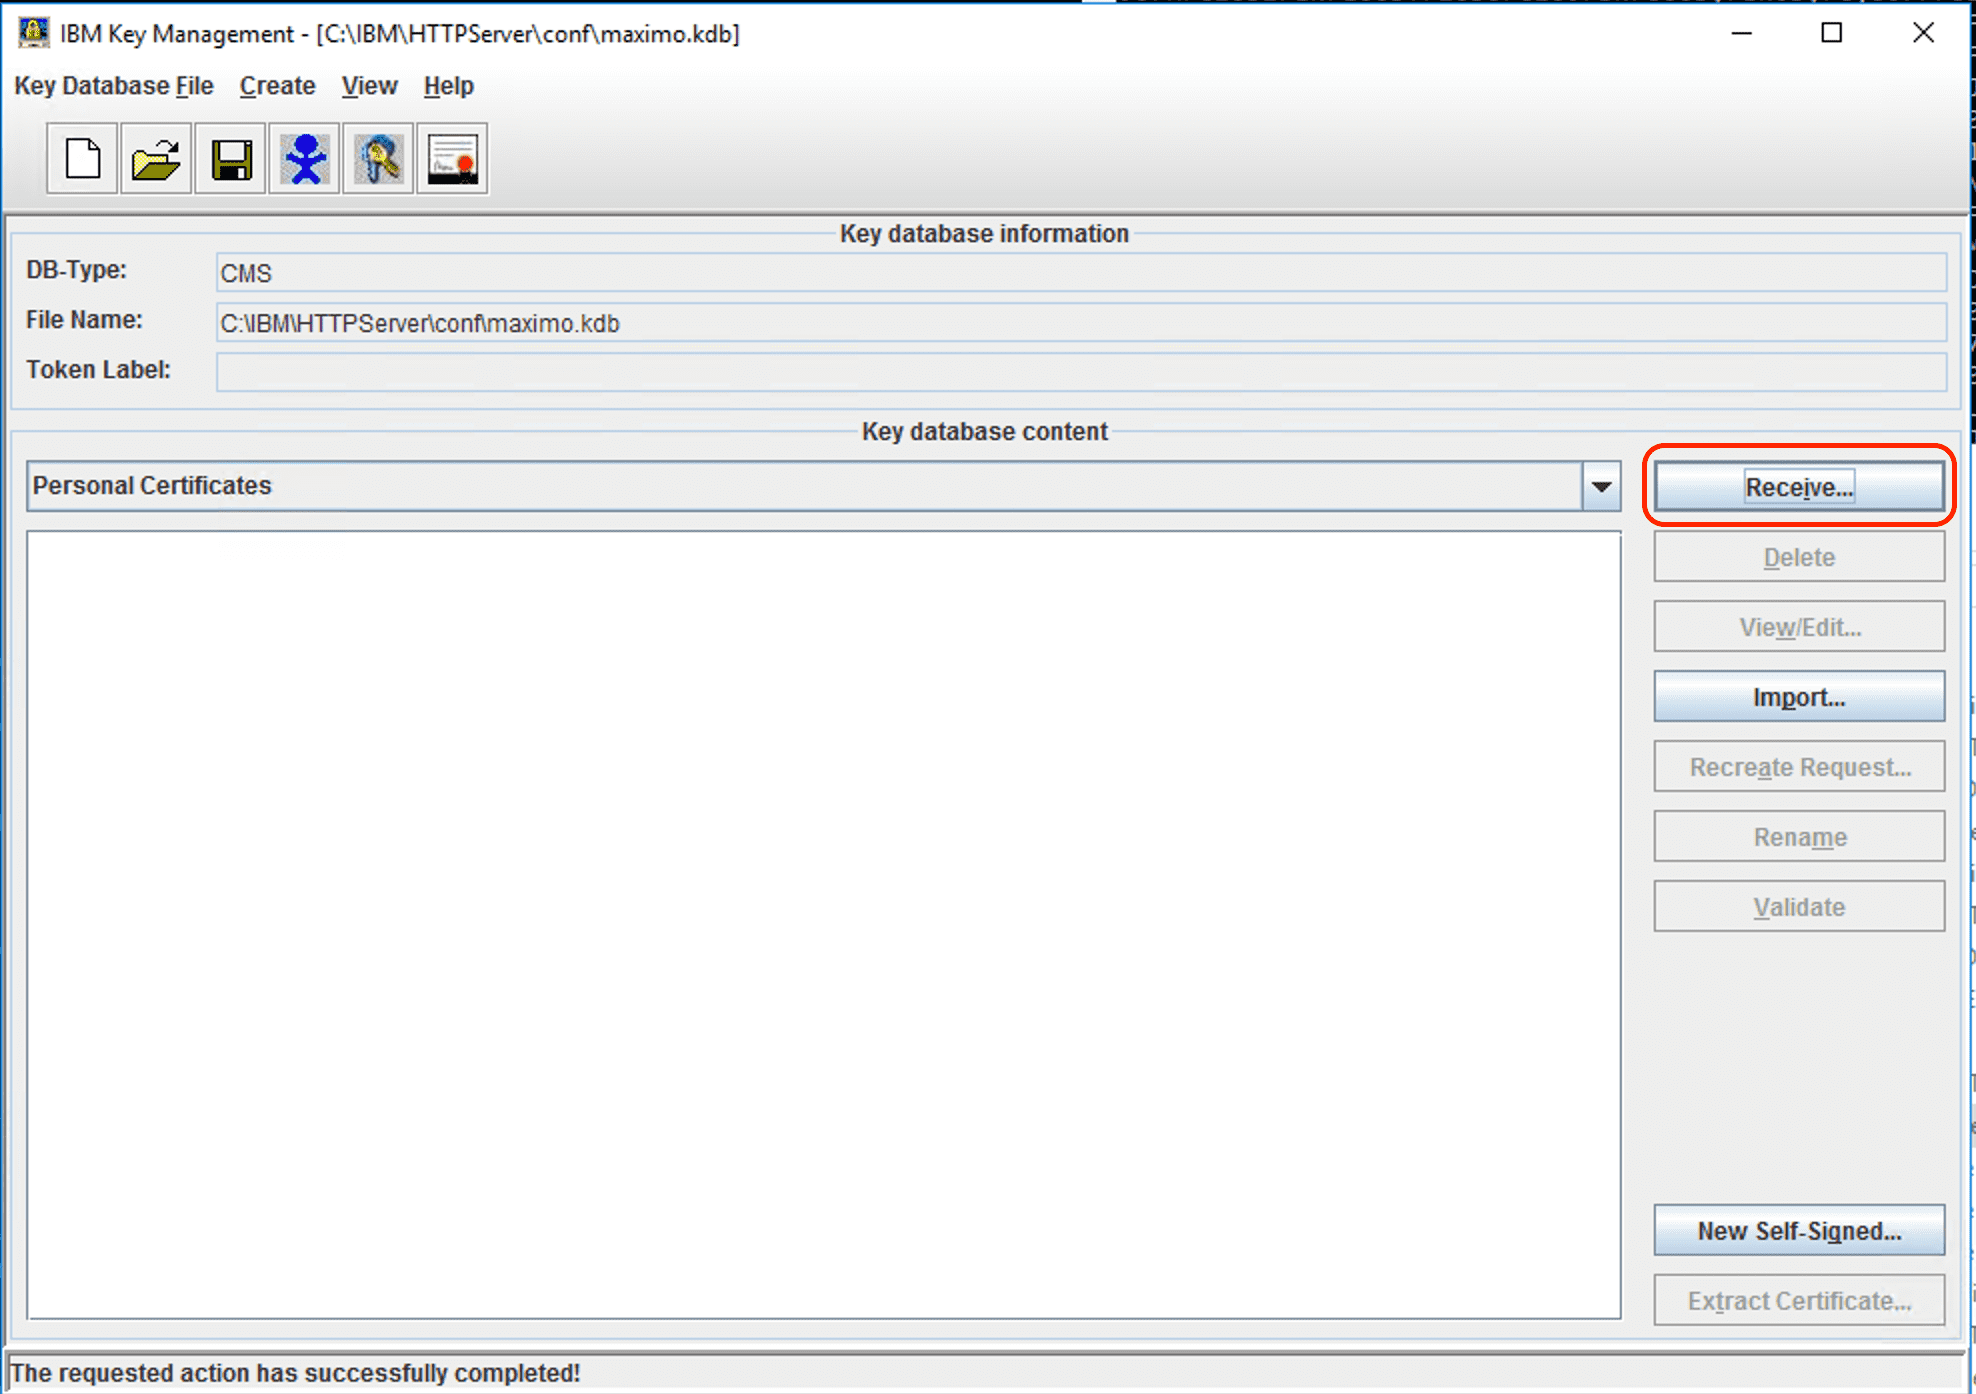Close the IBM Key Management window
The height and width of the screenshot is (1394, 1976).
point(1923,33)
